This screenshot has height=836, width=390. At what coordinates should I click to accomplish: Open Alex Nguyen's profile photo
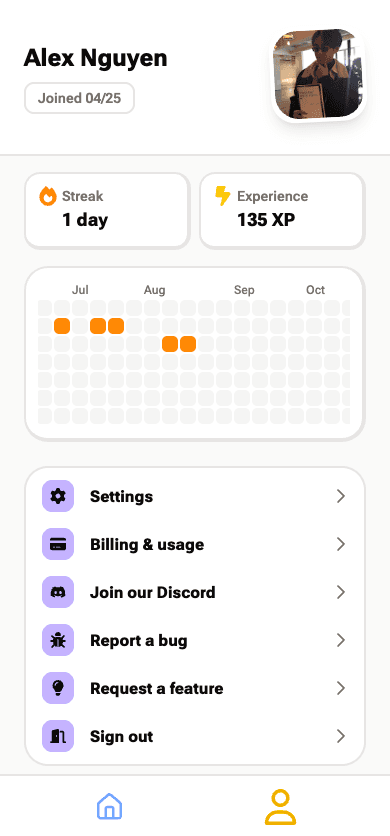320,74
